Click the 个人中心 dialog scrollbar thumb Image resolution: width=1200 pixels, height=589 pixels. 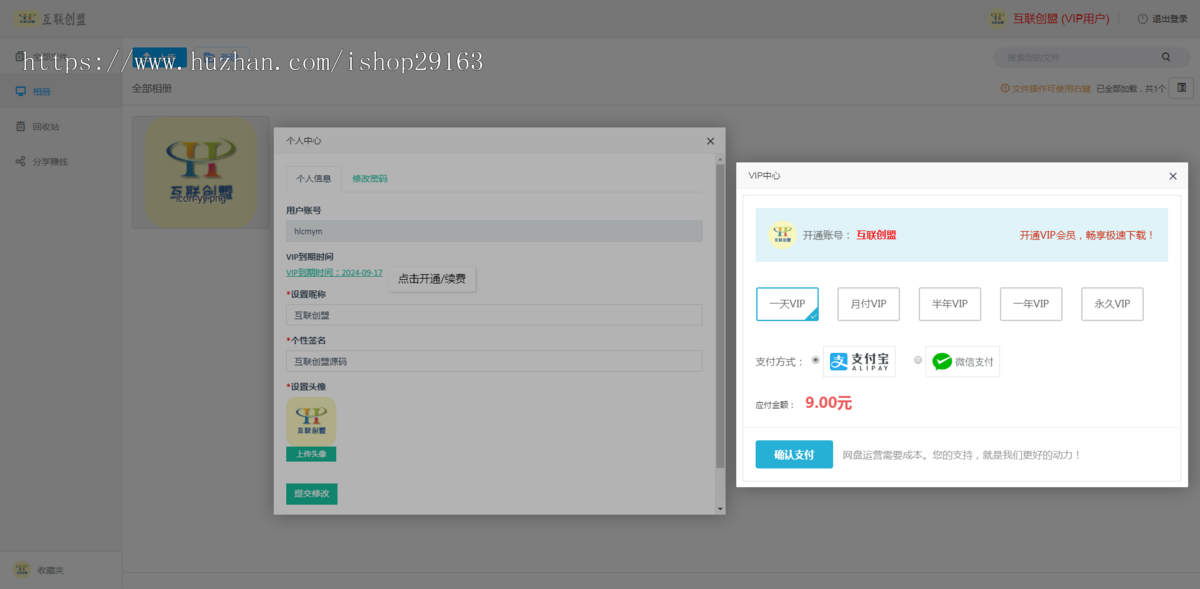720,315
